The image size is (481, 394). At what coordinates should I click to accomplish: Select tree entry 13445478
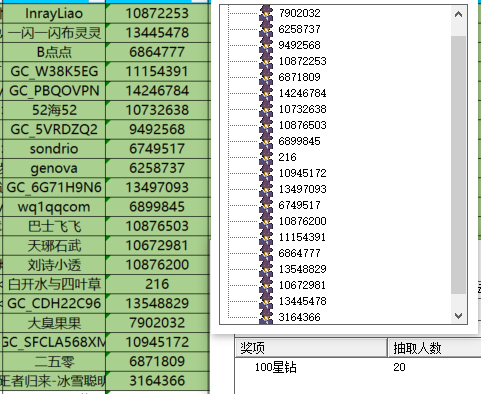[x=302, y=301]
